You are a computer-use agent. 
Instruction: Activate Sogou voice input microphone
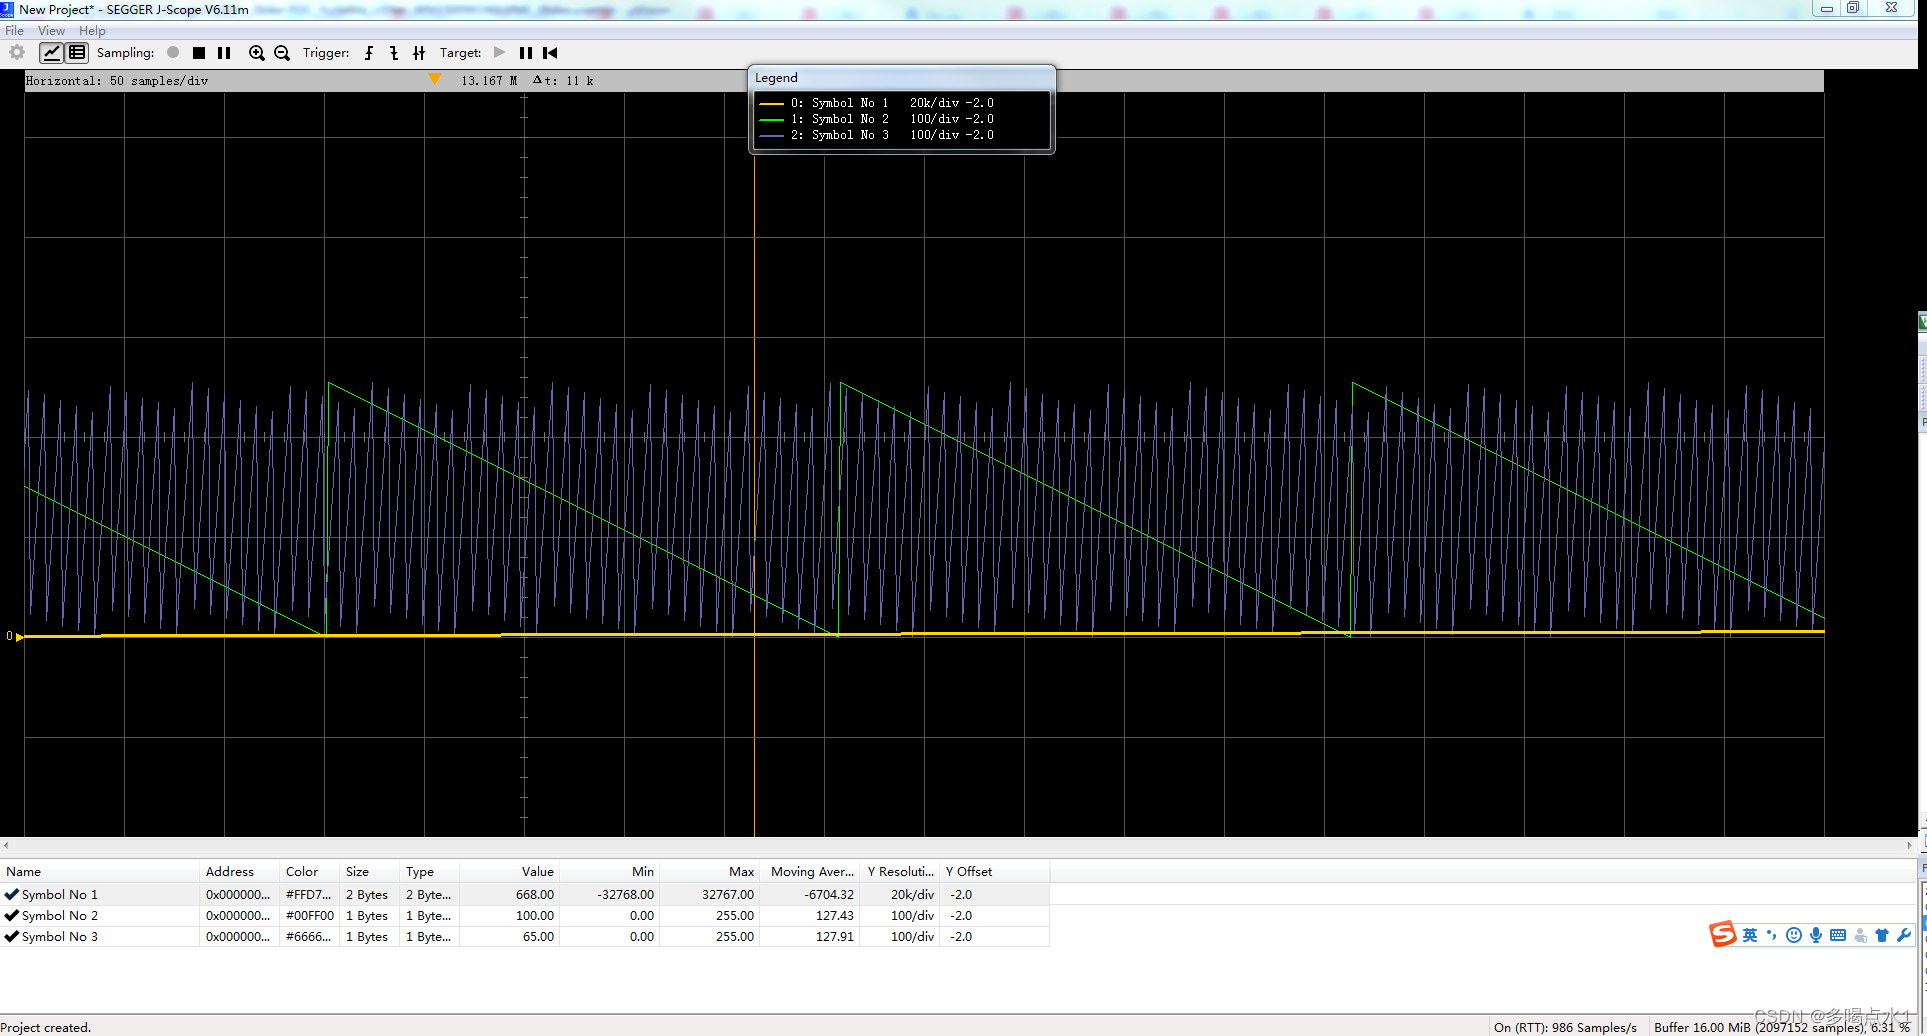click(x=1815, y=935)
